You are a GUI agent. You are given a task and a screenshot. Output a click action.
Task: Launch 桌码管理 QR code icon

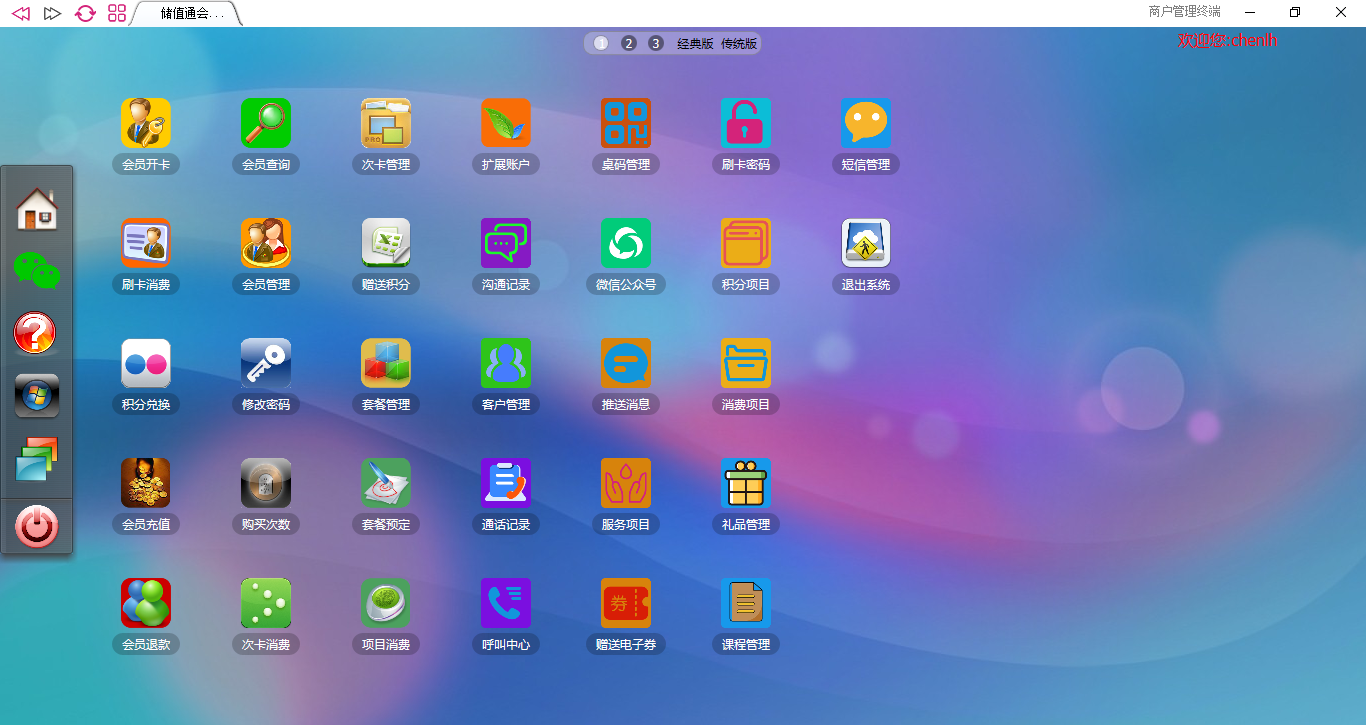(626, 123)
